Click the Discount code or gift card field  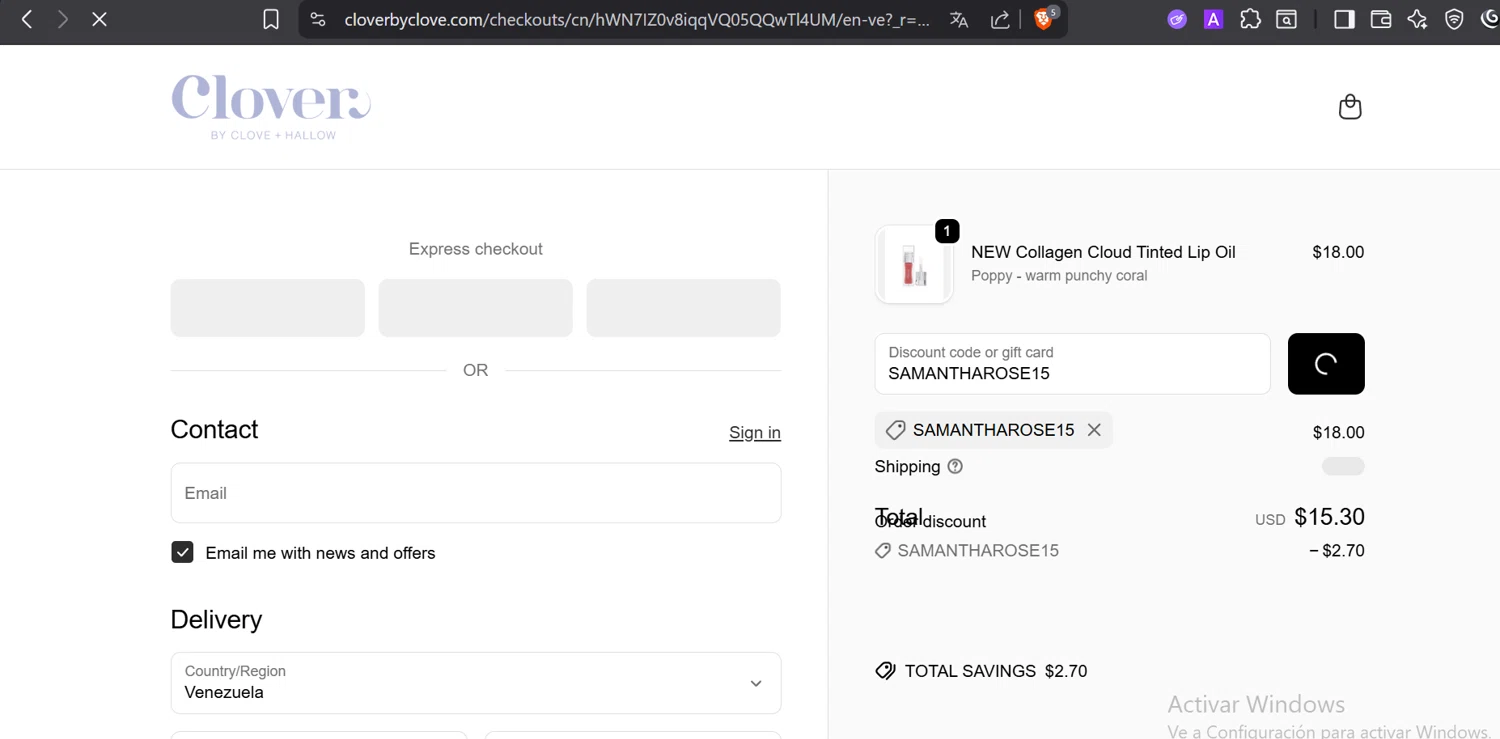pyautogui.click(x=1072, y=364)
